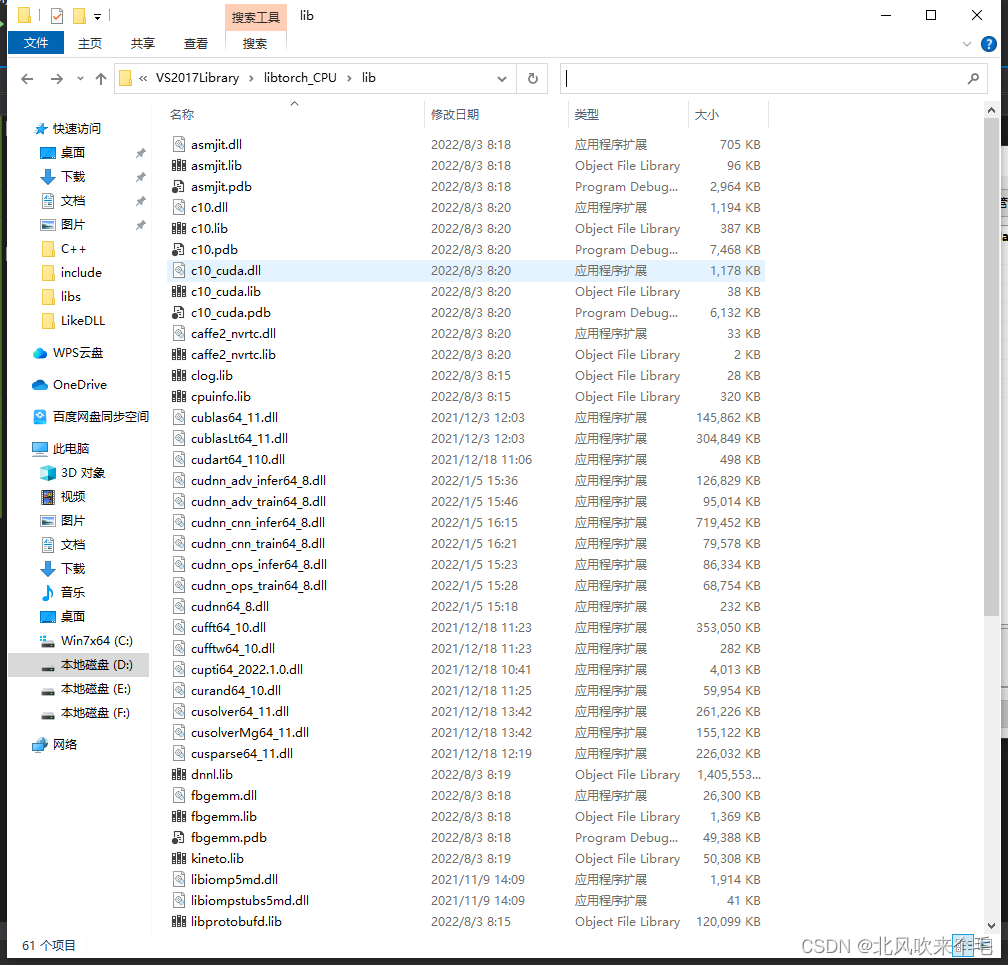Collapse the ribbon with chevron
This screenshot has height=965, width=1008.
967,44
